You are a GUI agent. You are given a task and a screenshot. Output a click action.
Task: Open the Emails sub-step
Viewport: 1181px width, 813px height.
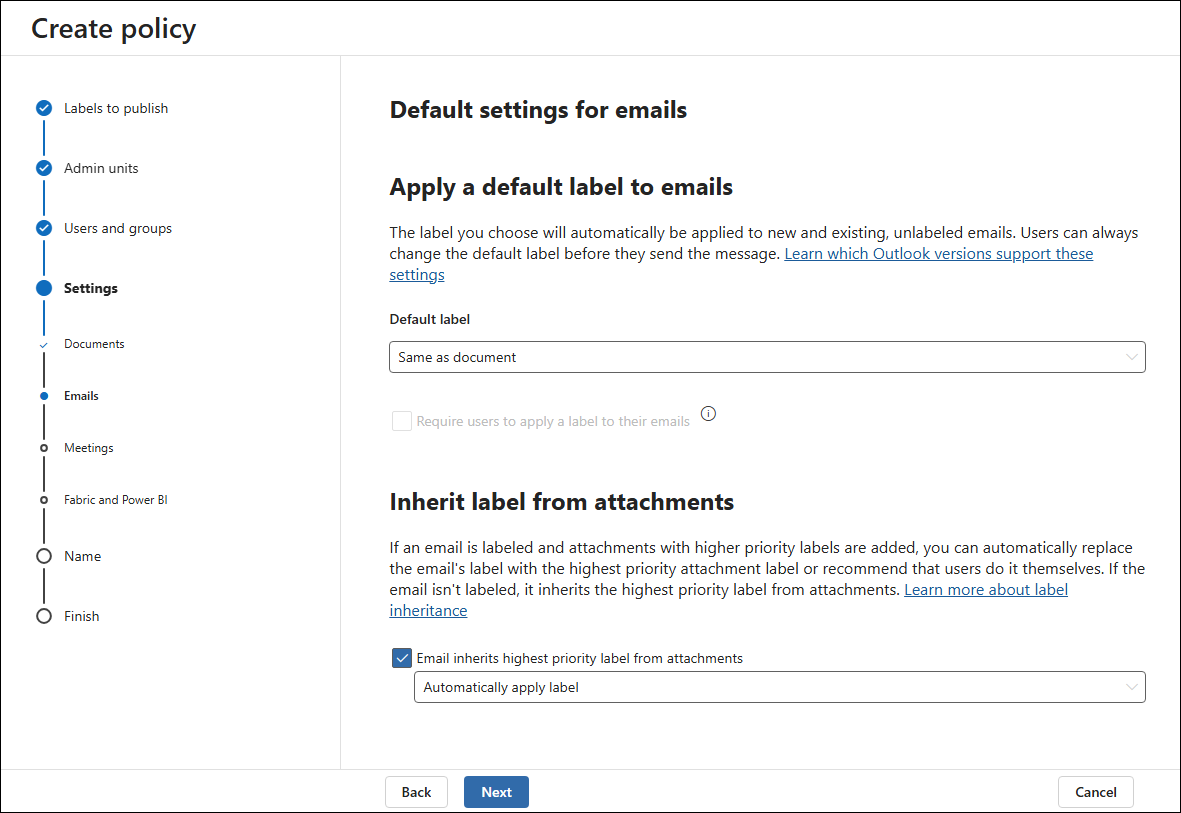click(x=81, y=396)
